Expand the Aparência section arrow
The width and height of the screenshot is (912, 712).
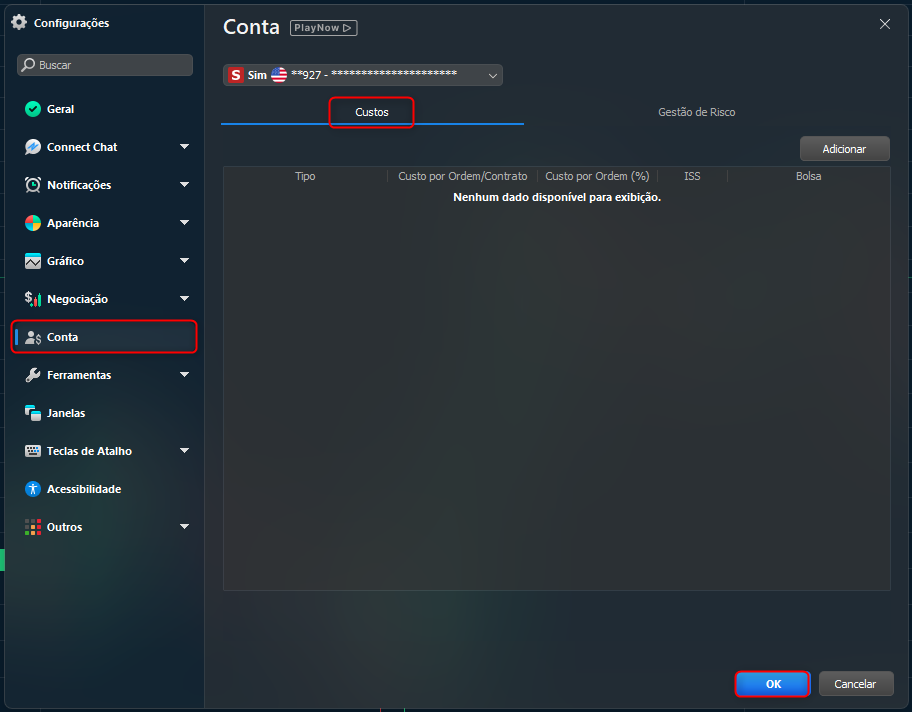tap(184, 222)
